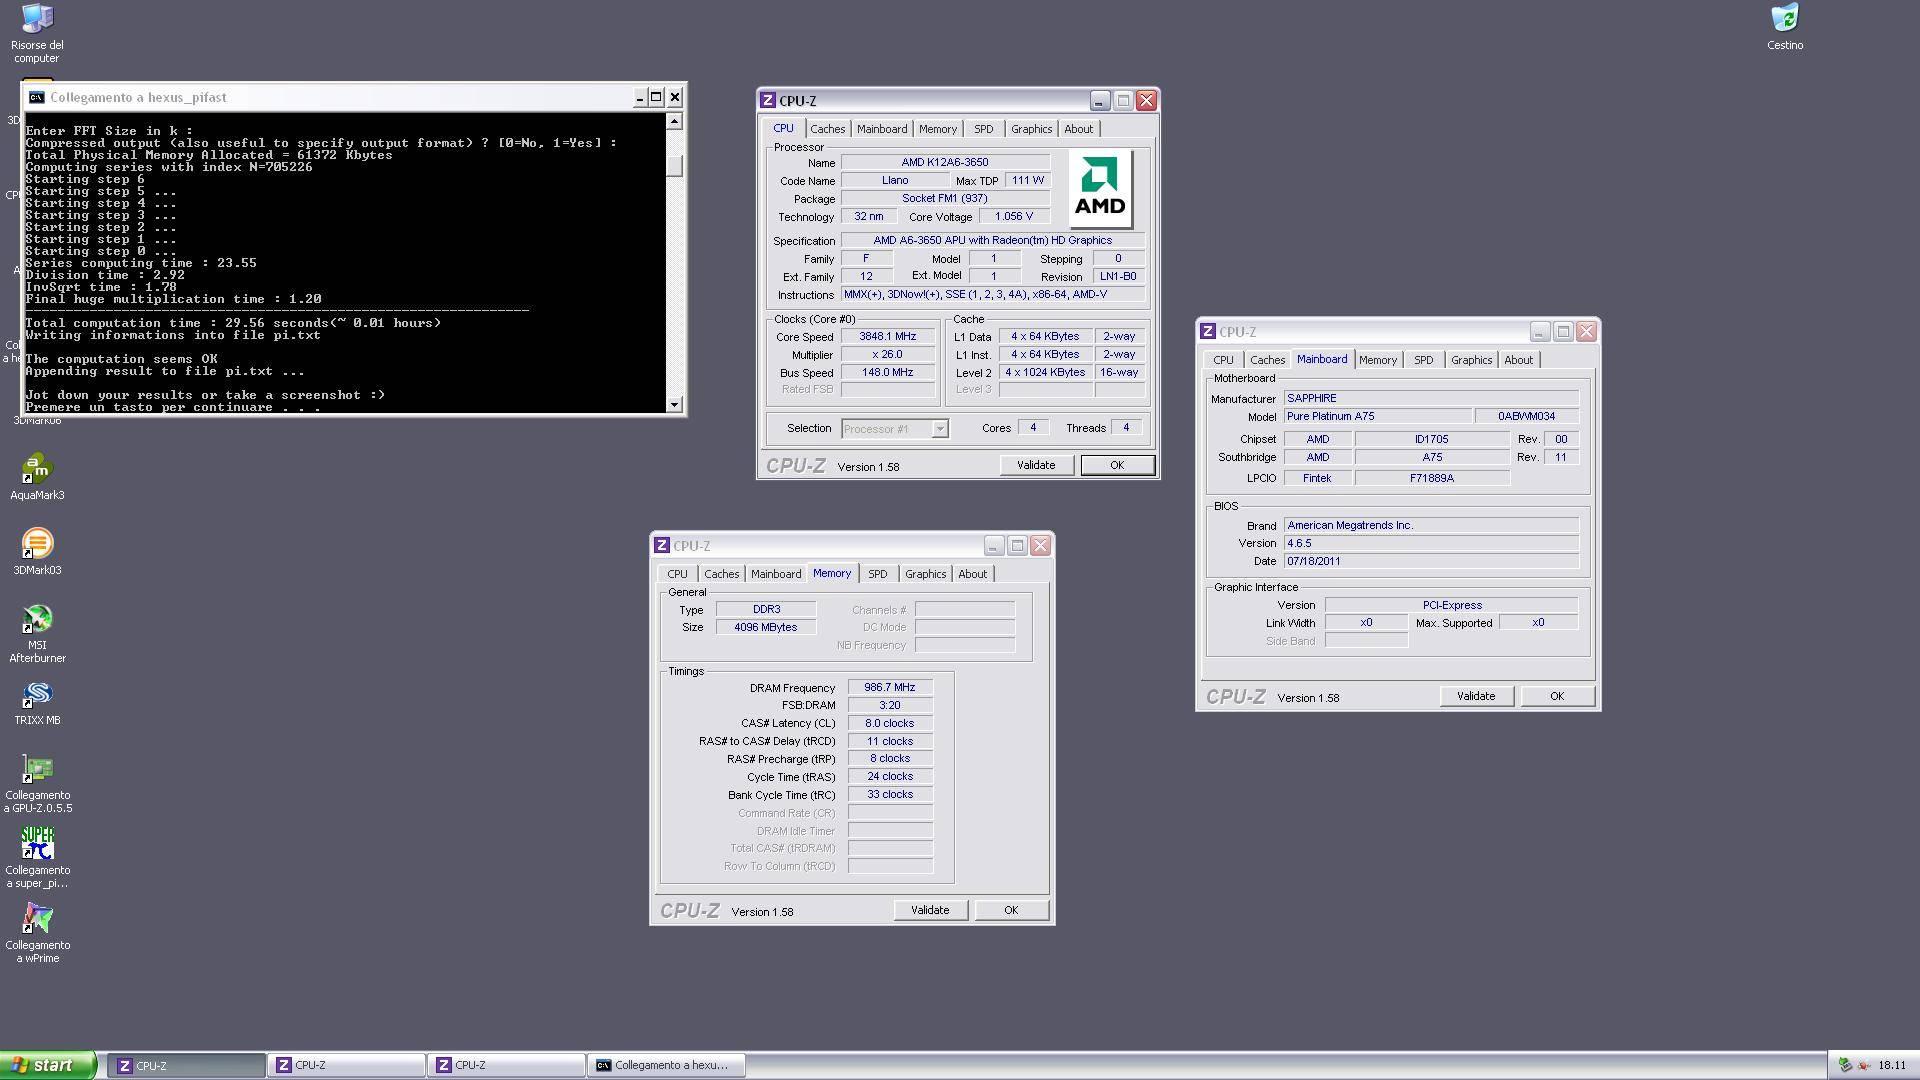Open Collegamento a super_pi shortcut

click(37, 859)
